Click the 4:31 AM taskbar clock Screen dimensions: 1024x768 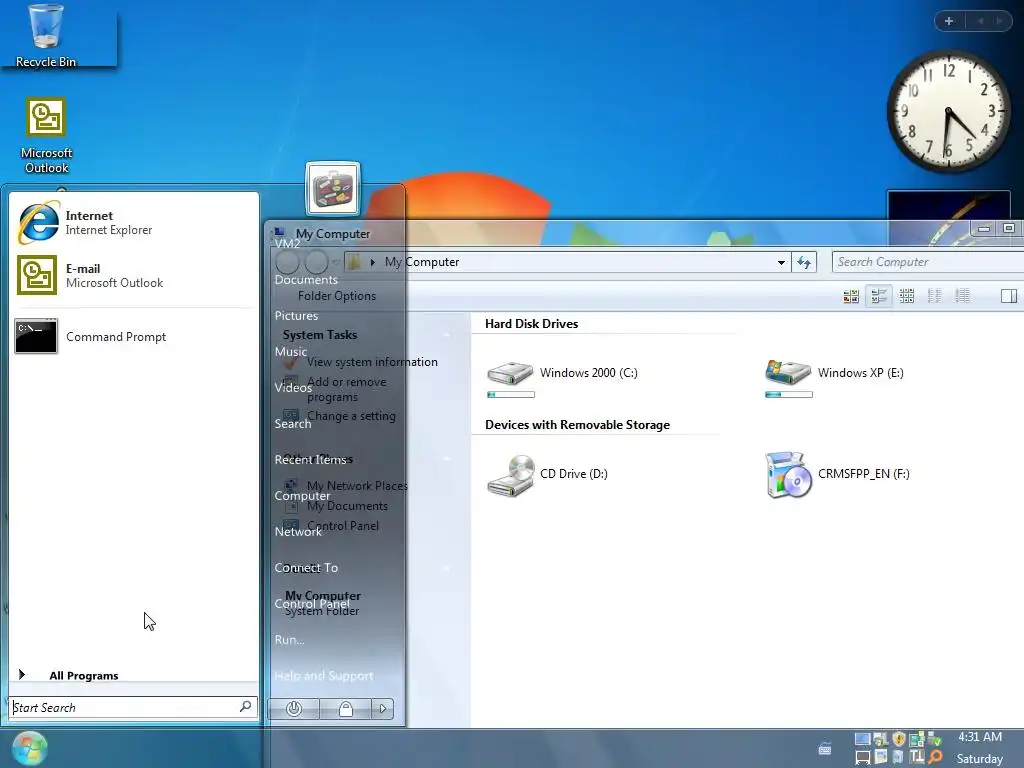pos(980,737)
